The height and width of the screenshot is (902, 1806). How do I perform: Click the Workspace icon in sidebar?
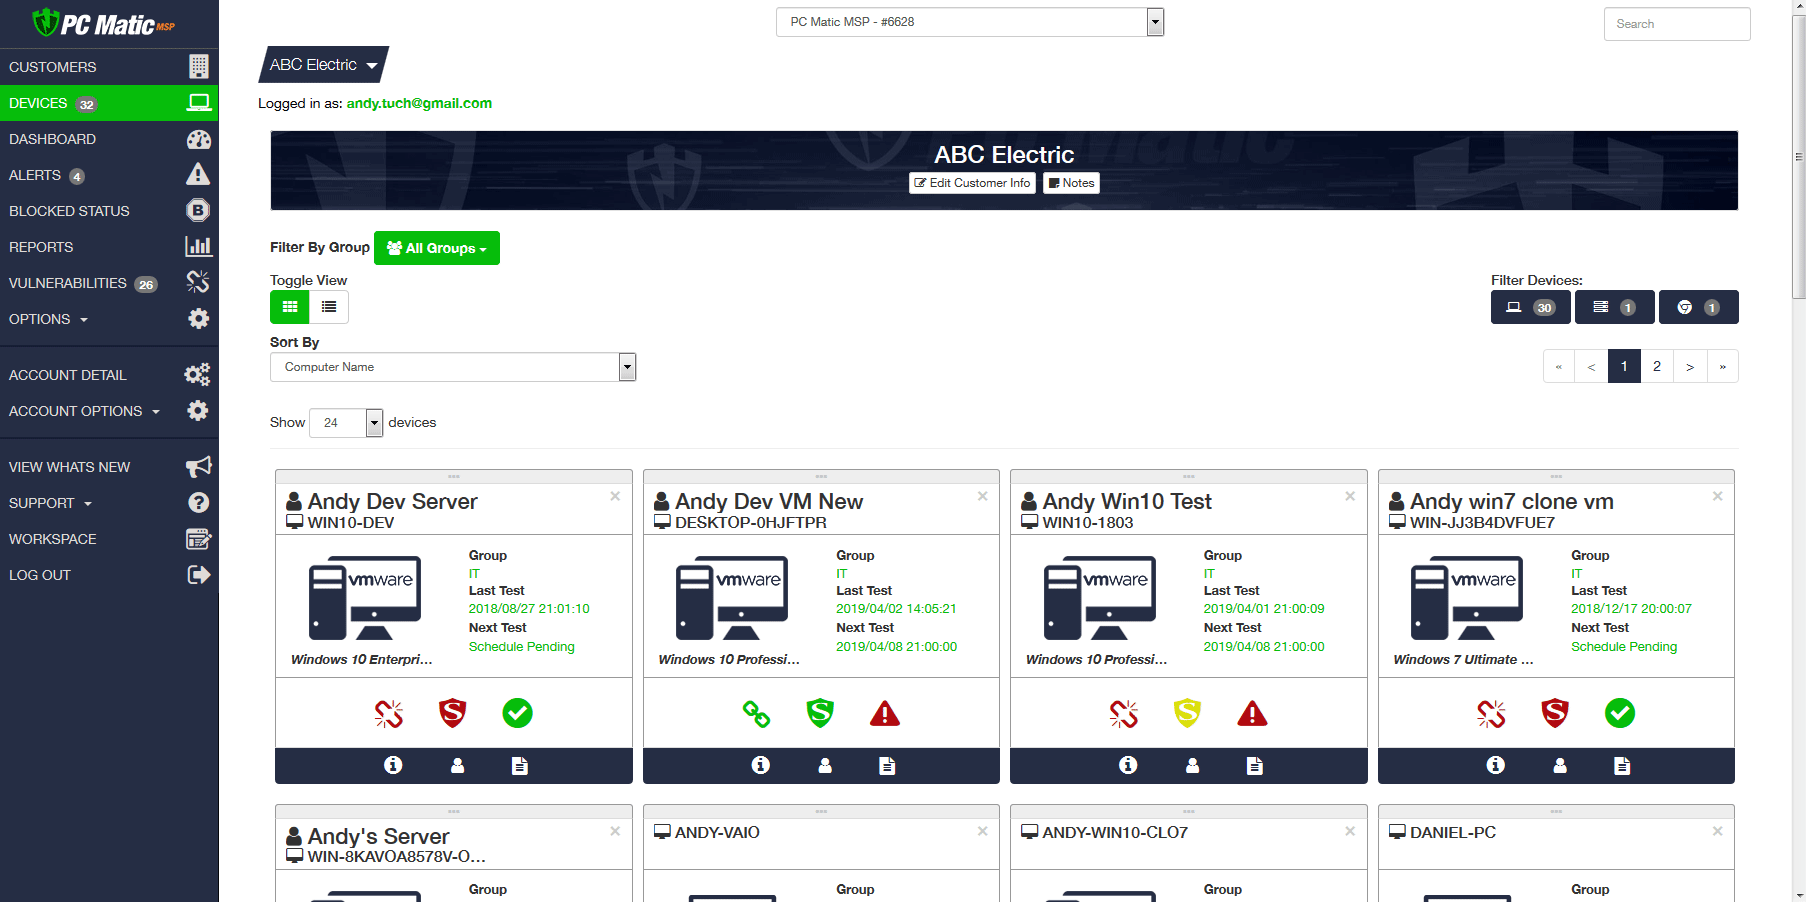(x=199, y=539)
